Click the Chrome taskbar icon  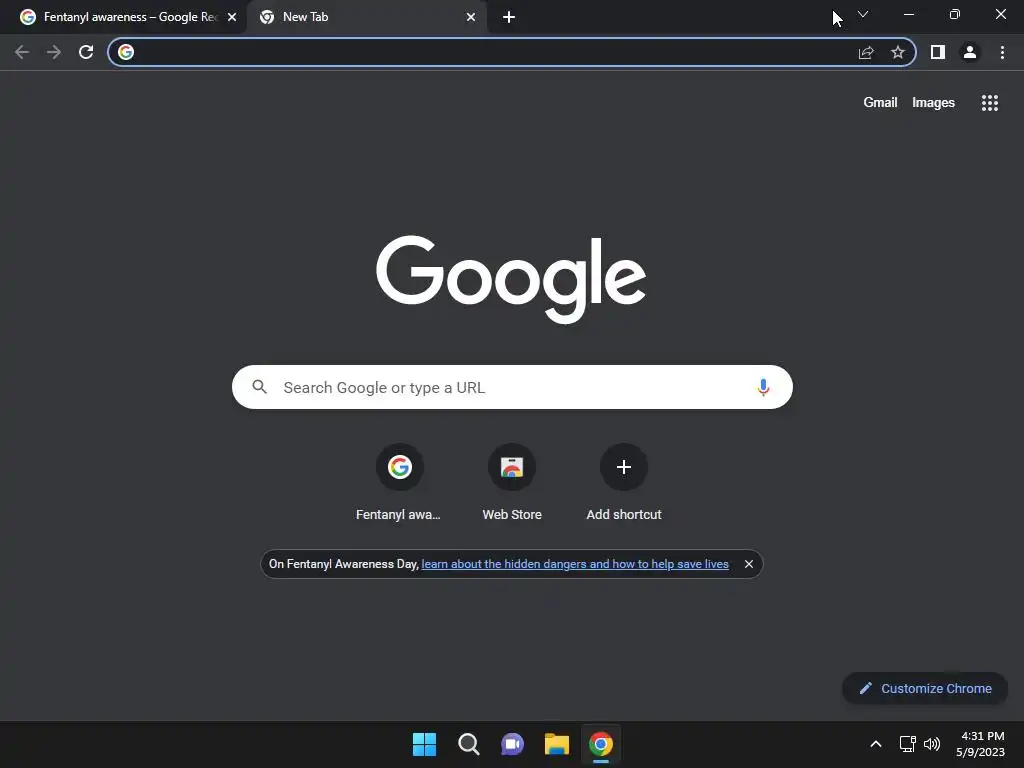[601, 744]
